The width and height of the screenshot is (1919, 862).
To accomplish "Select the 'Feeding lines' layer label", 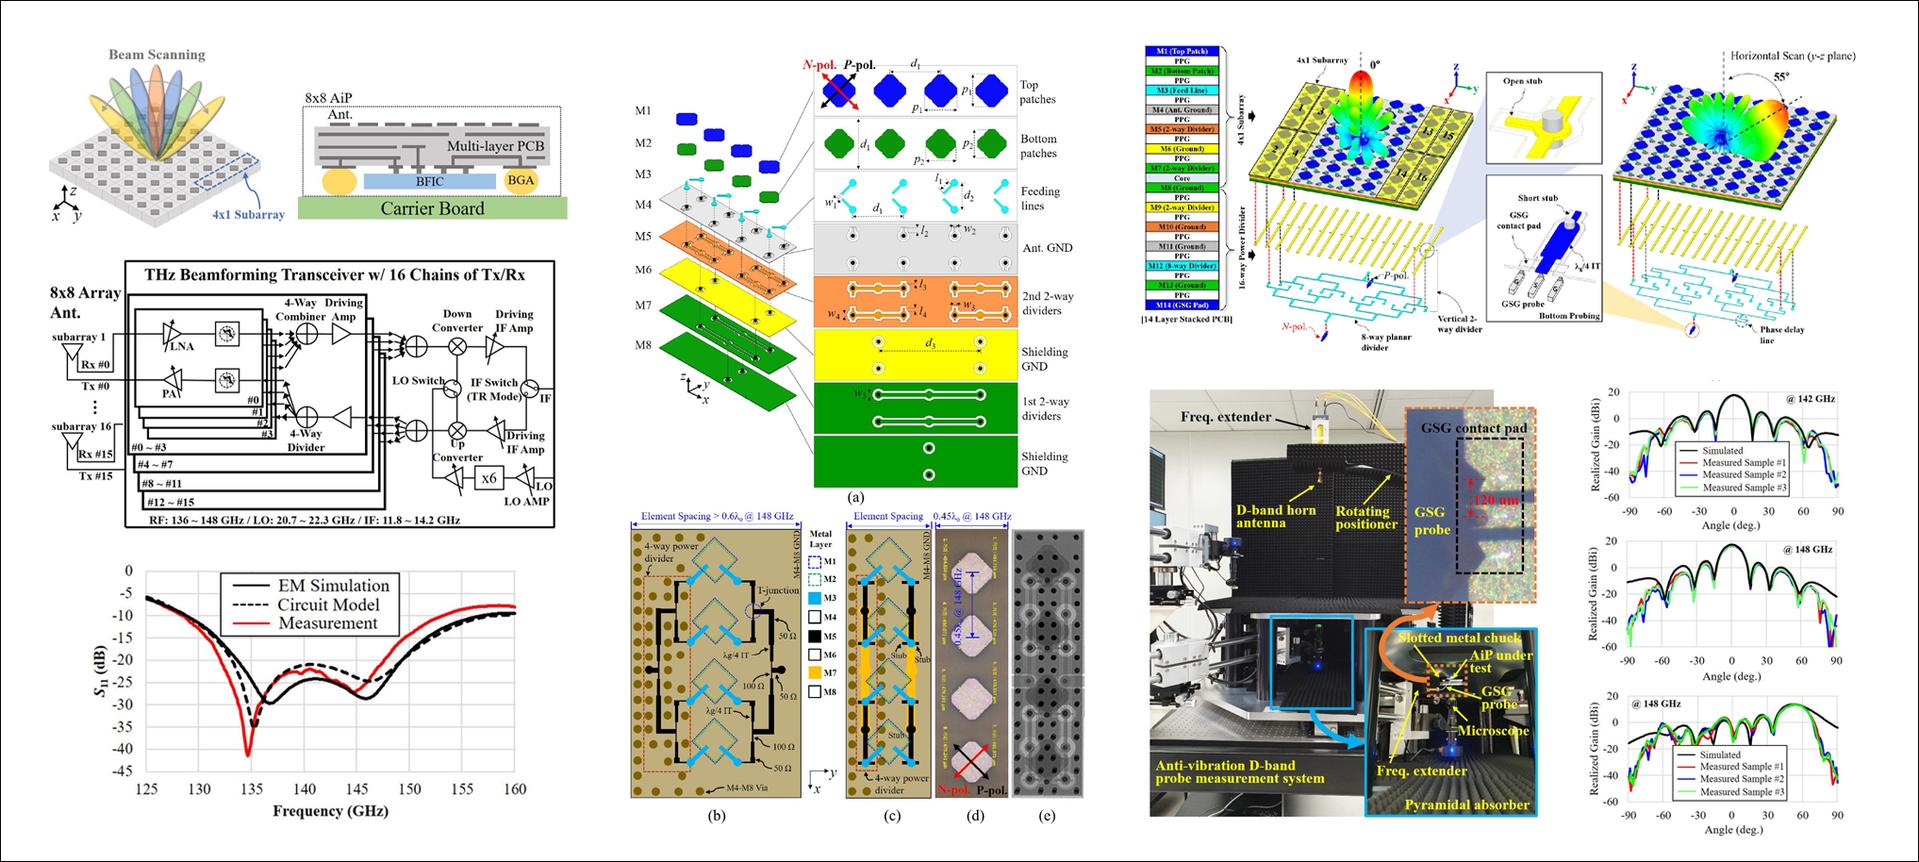I will coord(1040,198).
